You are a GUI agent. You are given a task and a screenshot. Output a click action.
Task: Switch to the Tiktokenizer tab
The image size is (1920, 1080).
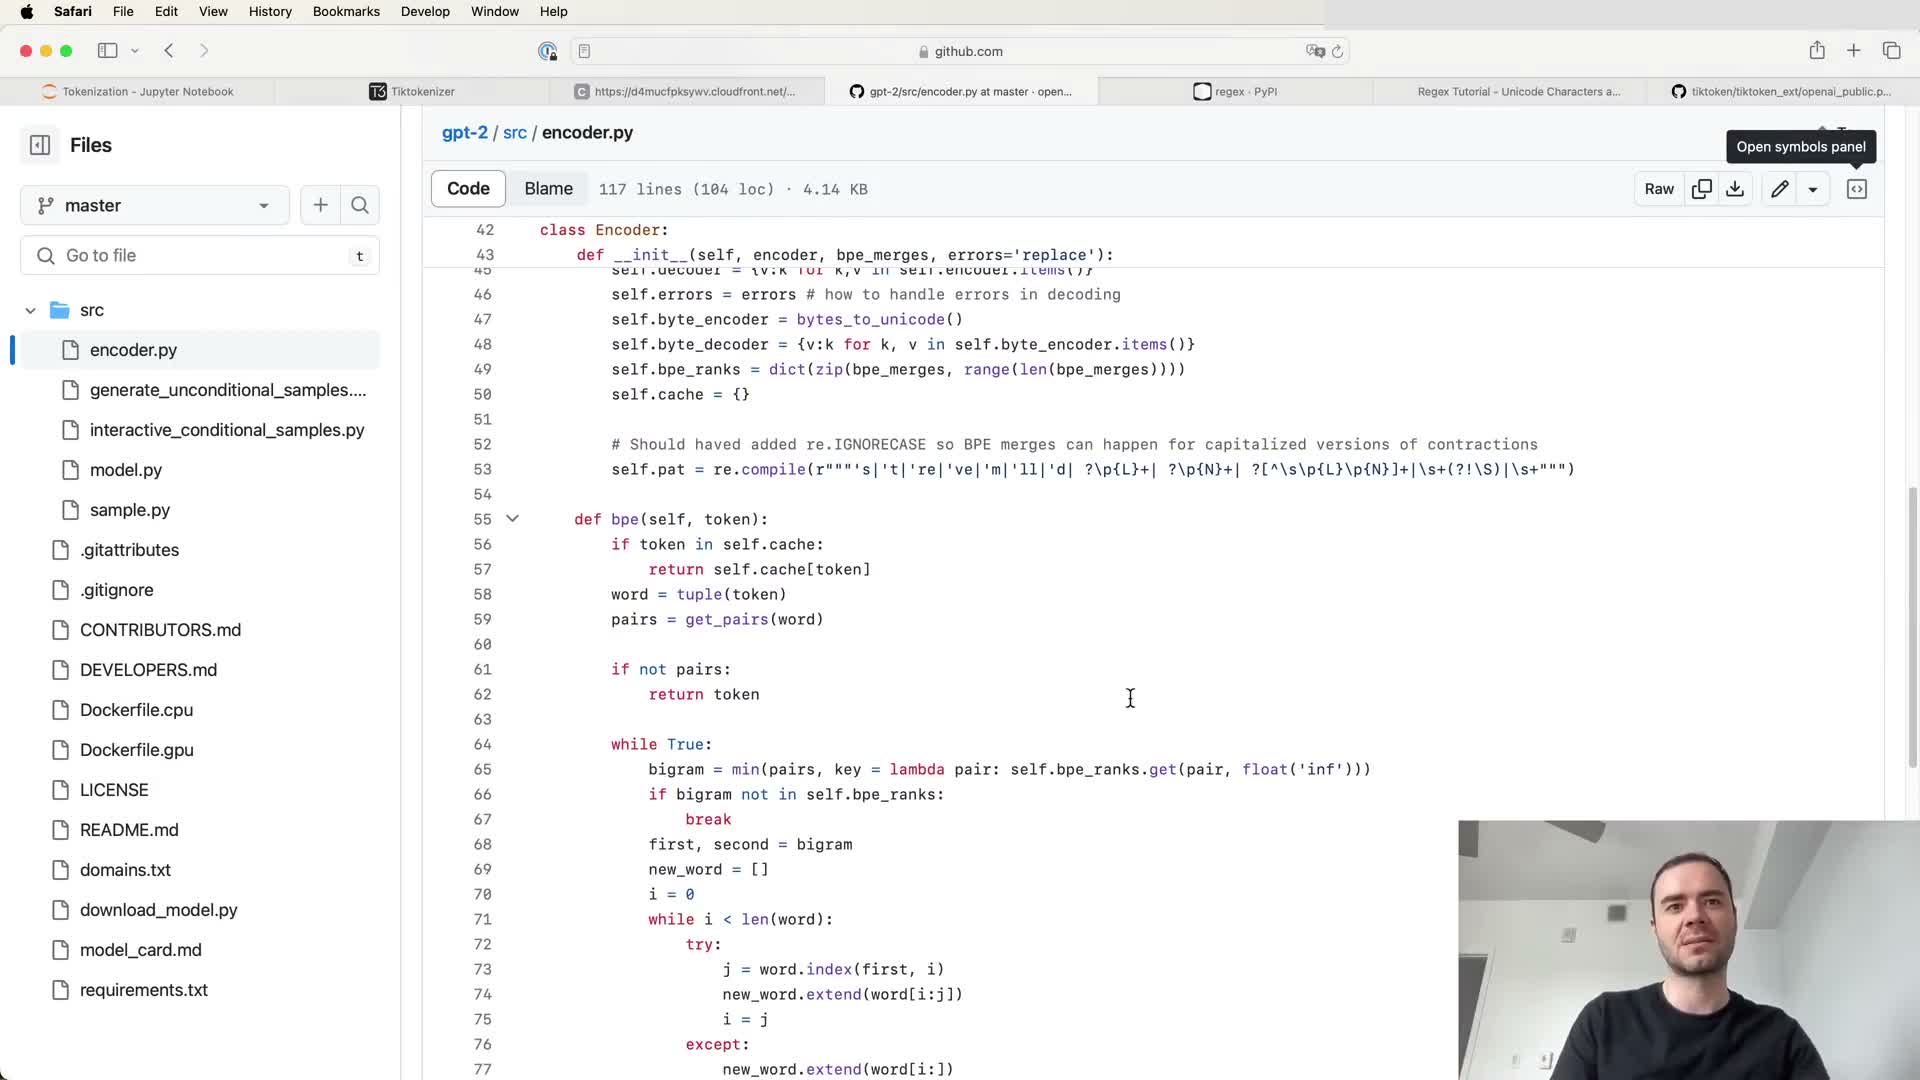point(412,91)
